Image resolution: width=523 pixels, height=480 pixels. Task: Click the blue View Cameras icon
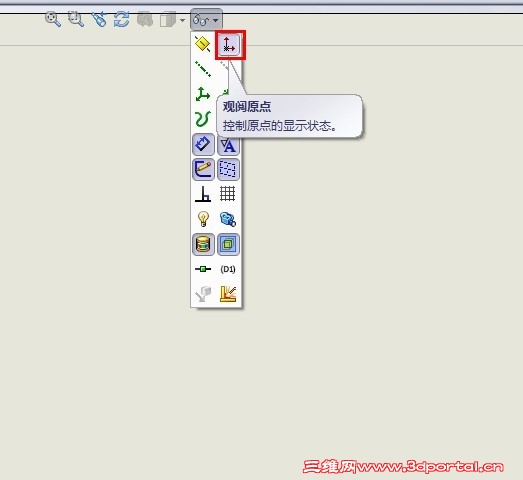pyautogui.click(x=228, y=219)
